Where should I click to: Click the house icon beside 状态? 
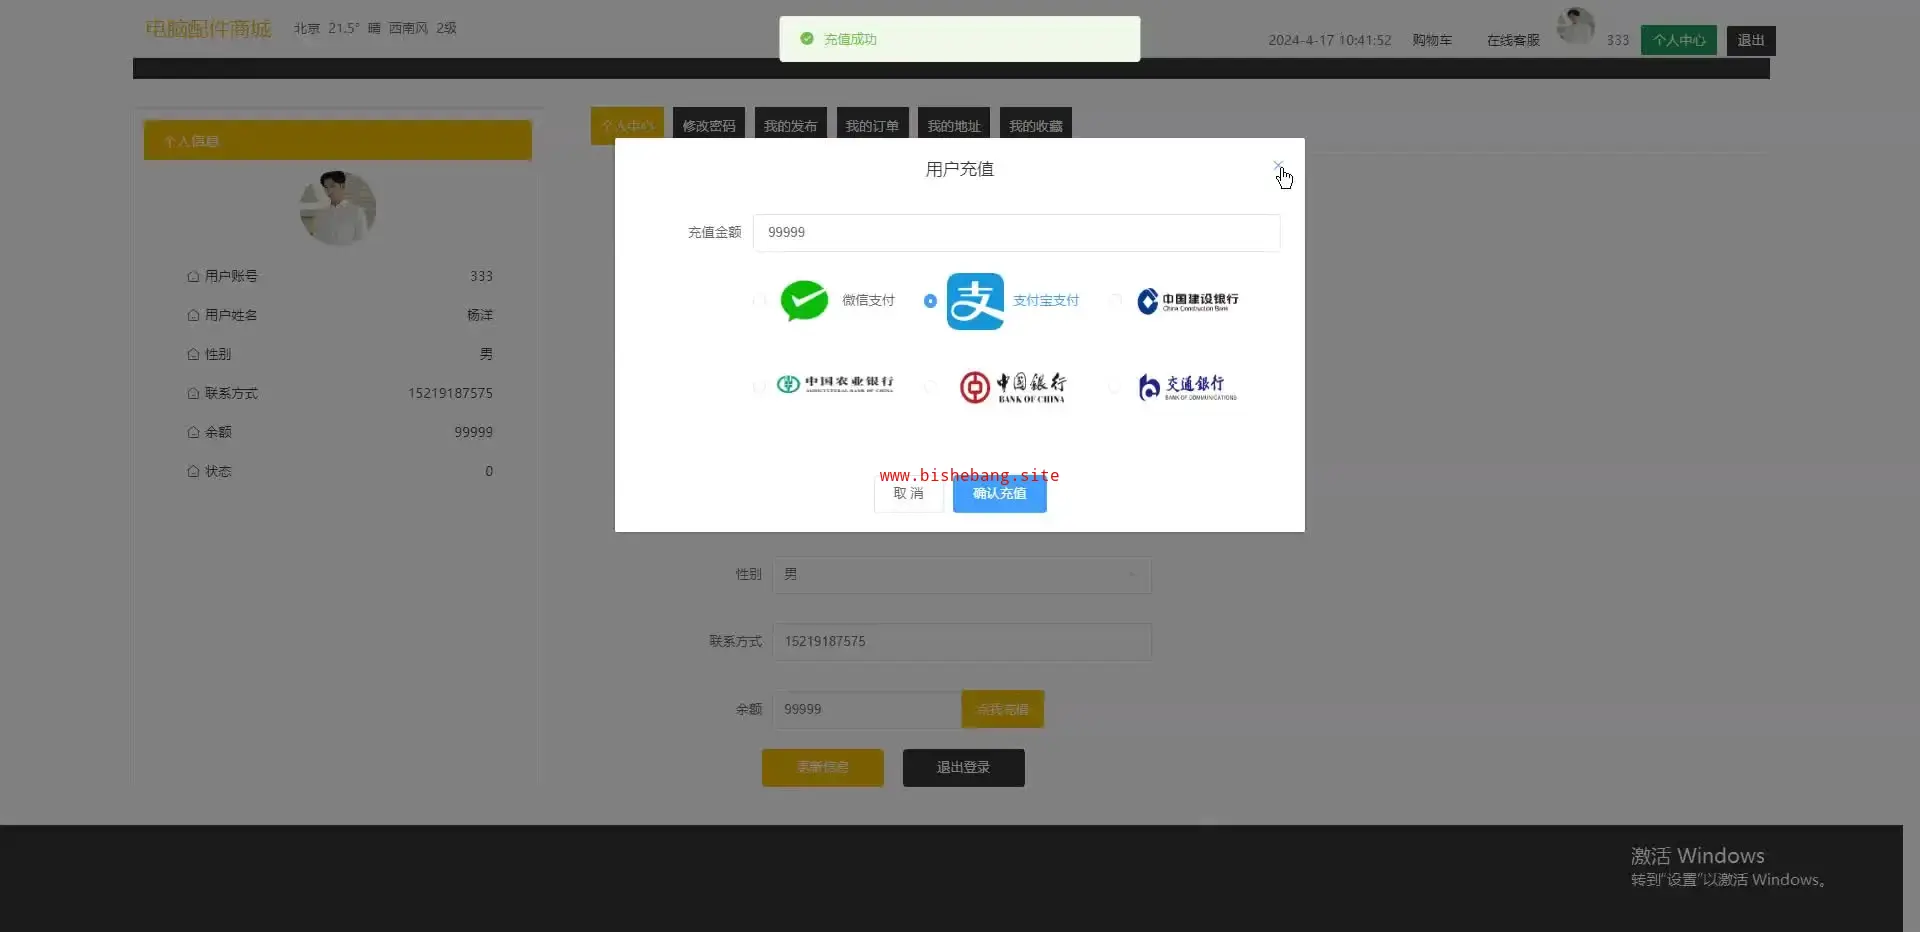[x=193, y=471]
